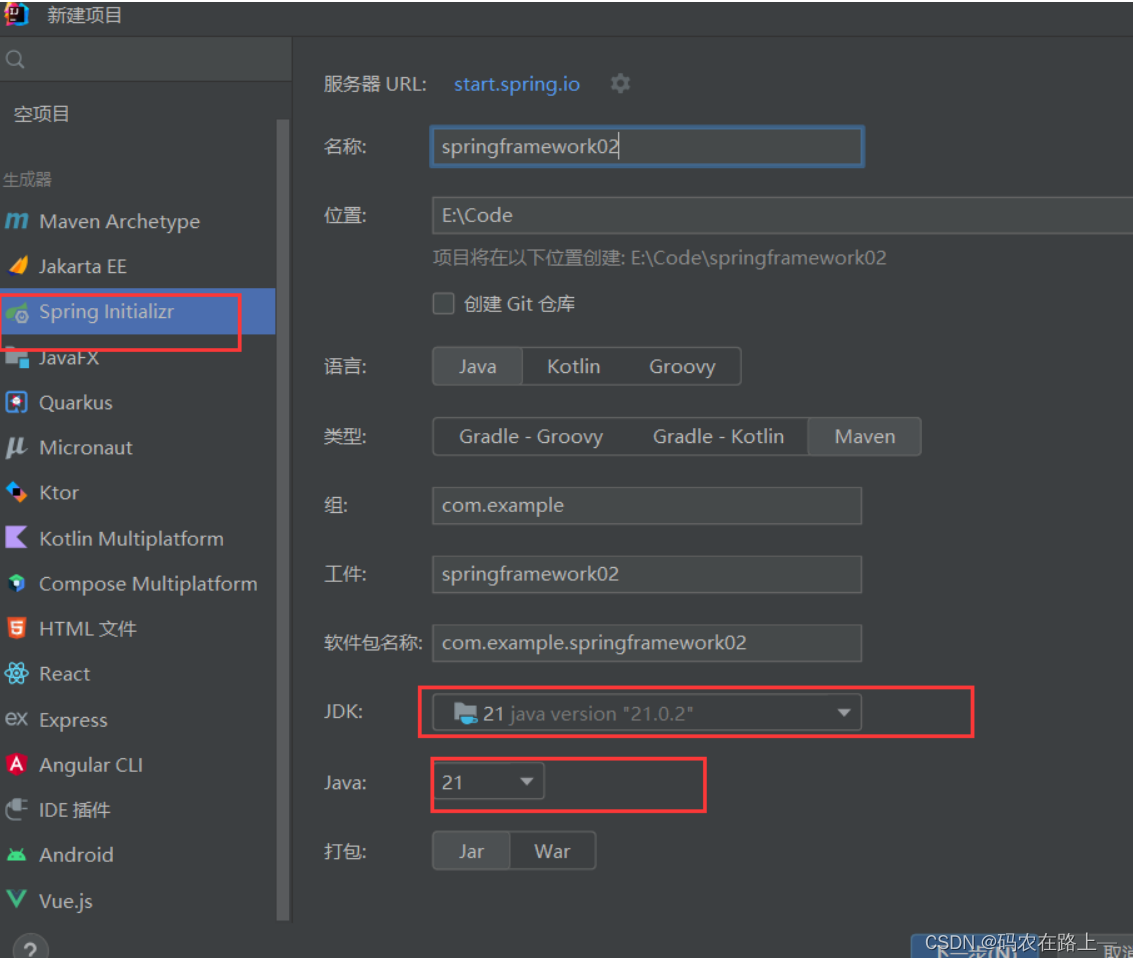Select the HTML 文件 generator entry
The width and height of the screenshot is (1133, 962).
[x=137, y=629]
